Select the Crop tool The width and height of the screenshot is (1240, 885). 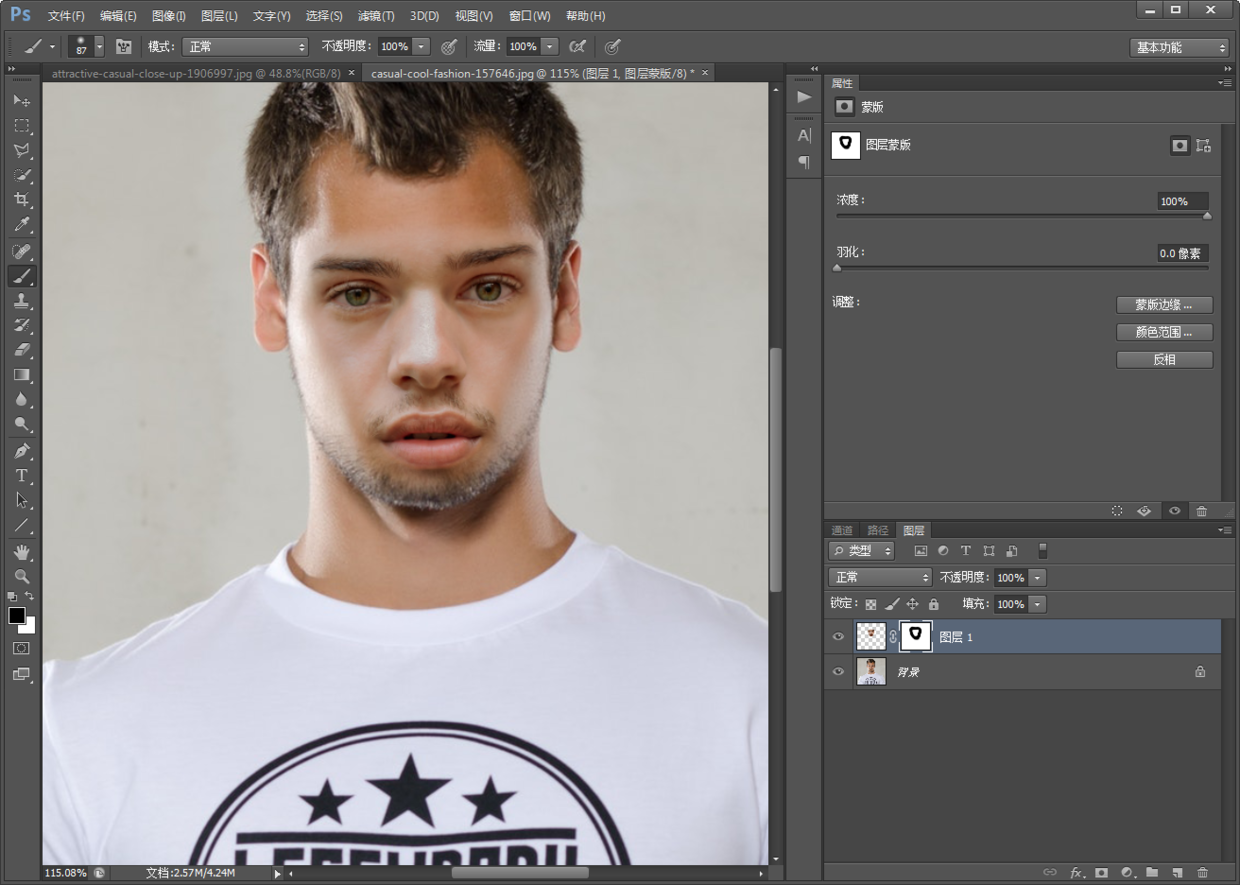(x=21, y=200)
